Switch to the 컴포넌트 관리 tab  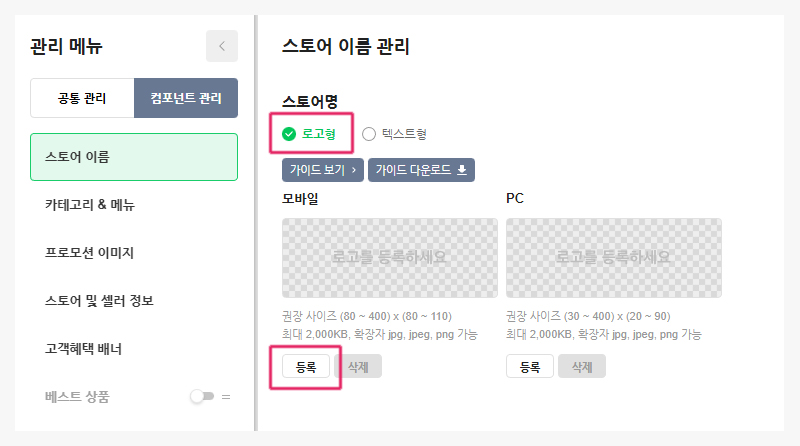pyautogui.click(x=186, y=98)
